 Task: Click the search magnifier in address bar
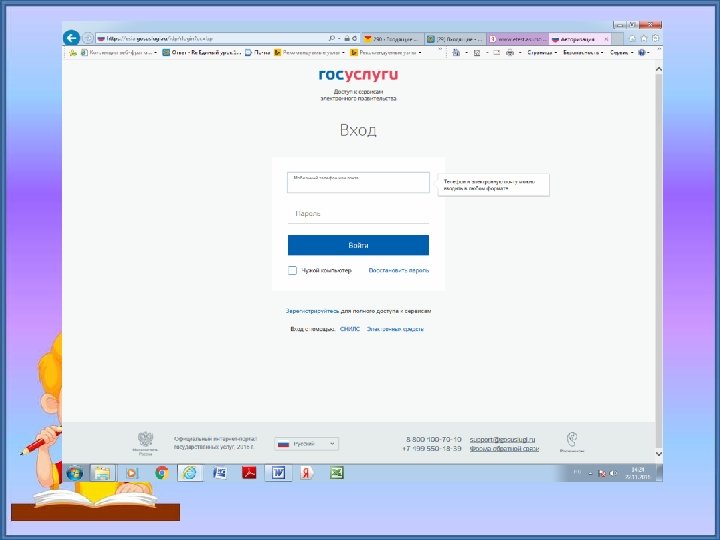(x=332, y=39)
